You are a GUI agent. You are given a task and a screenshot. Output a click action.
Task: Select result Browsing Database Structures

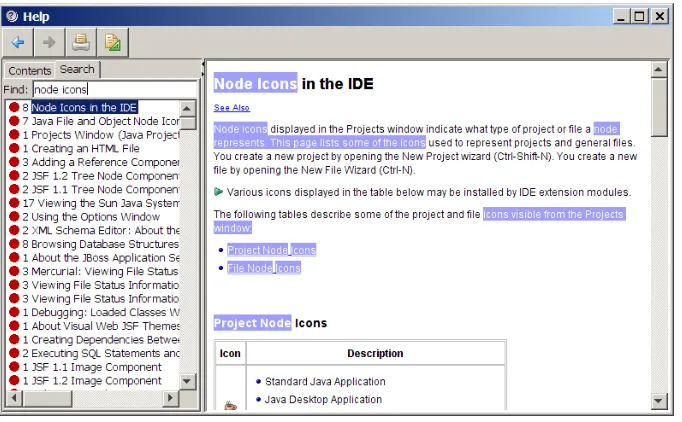(x=105, y=244)
